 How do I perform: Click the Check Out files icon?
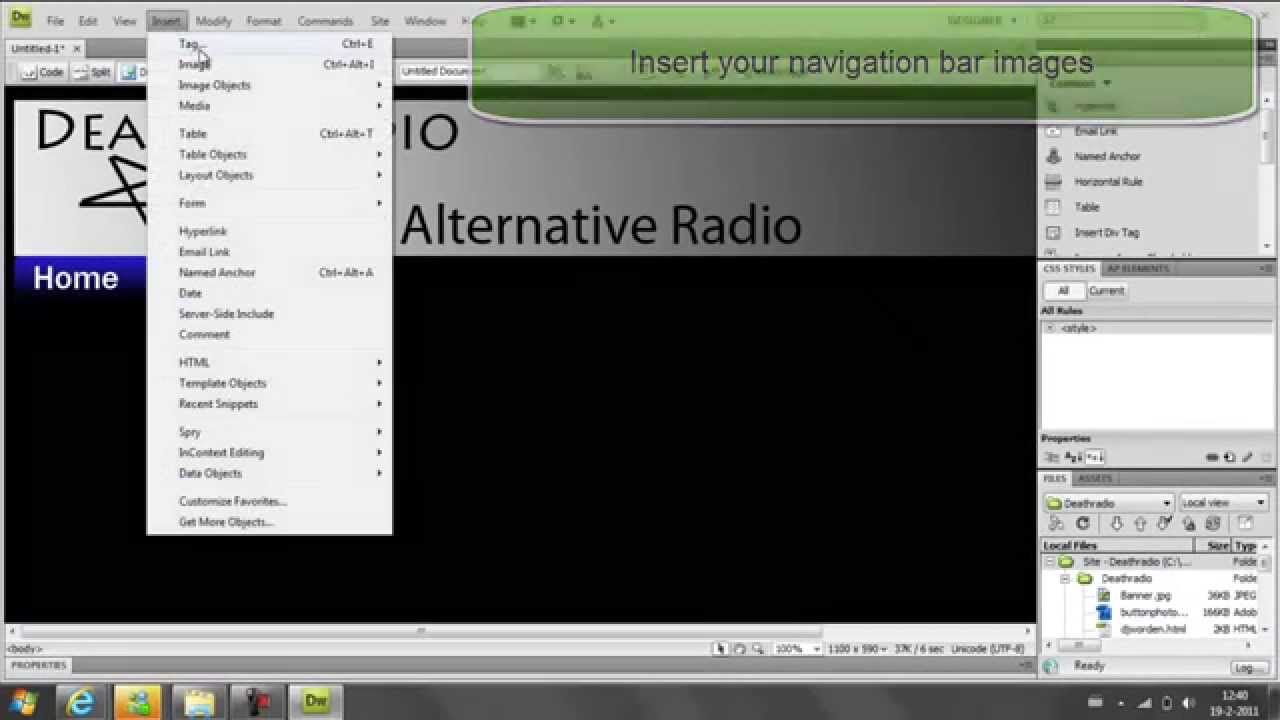(1164, 523)
